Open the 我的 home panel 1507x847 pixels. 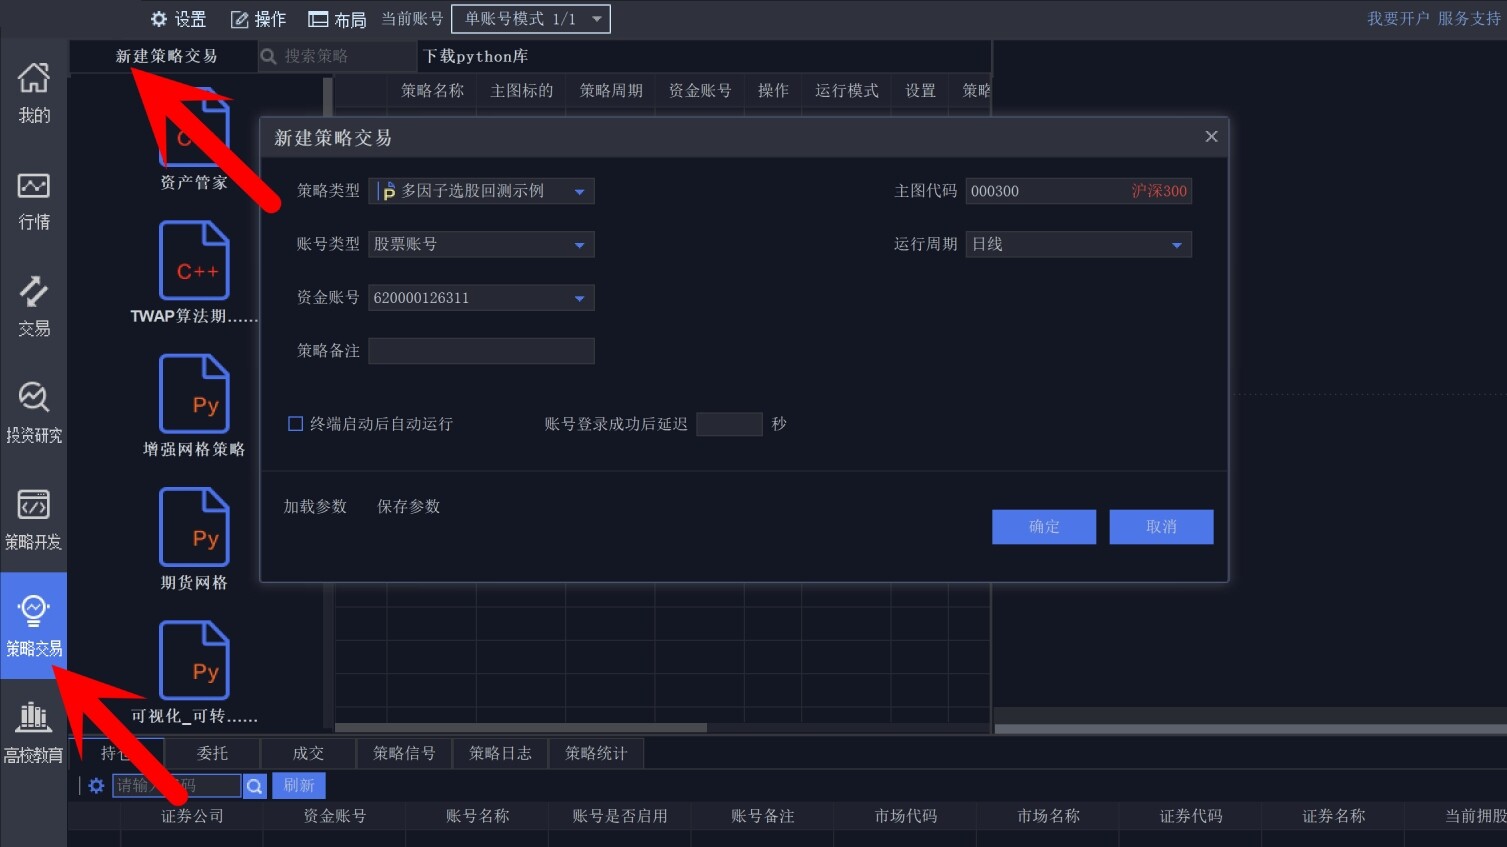(x=34, y=95)
